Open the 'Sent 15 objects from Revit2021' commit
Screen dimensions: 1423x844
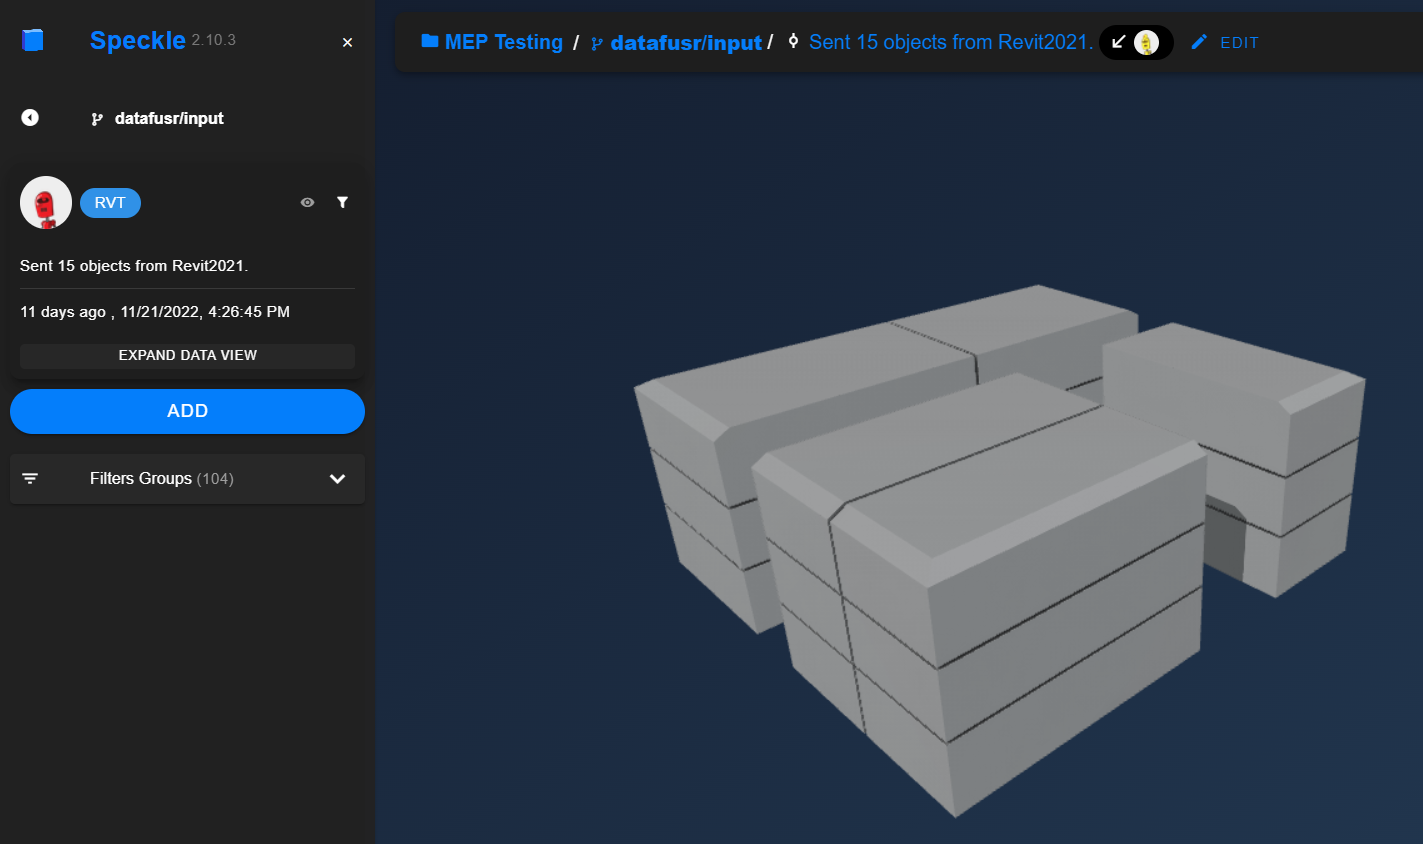tap(950, 42)
